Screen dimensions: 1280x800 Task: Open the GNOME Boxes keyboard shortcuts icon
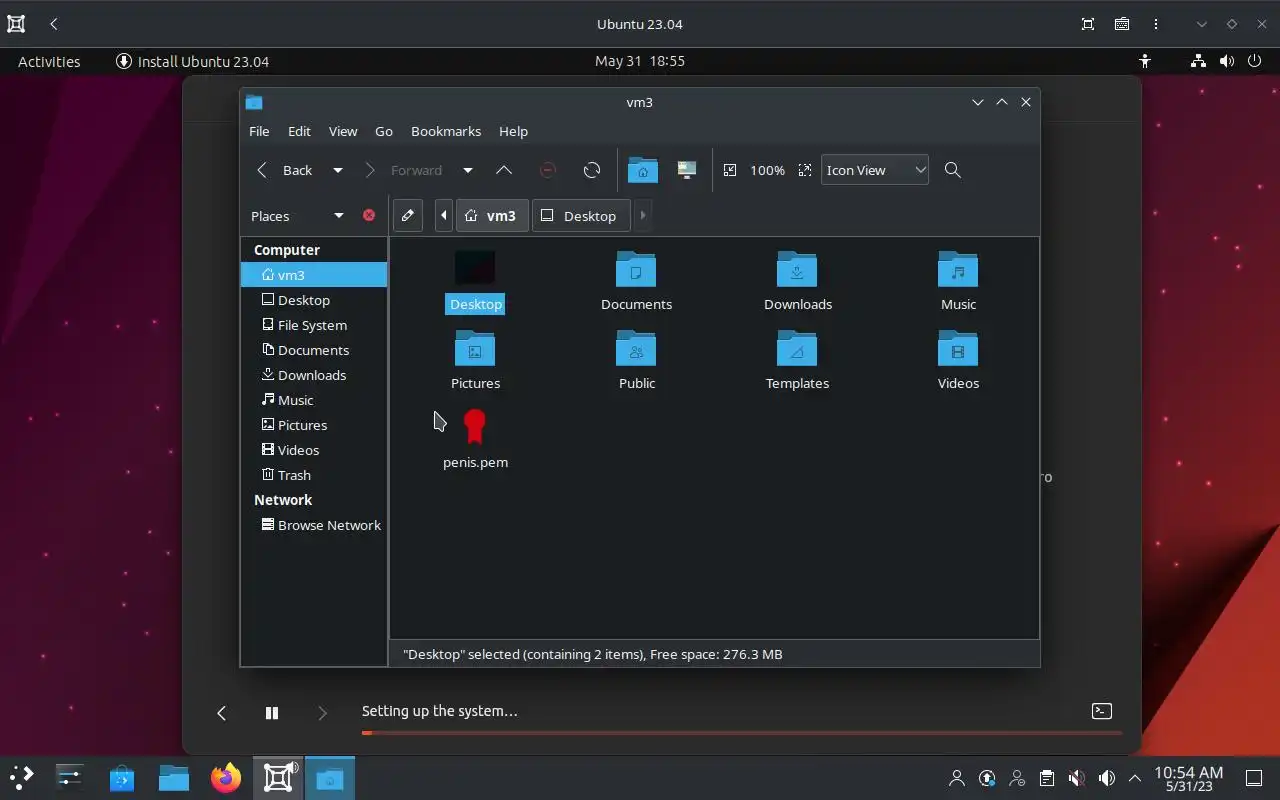tap(1122, 24)
